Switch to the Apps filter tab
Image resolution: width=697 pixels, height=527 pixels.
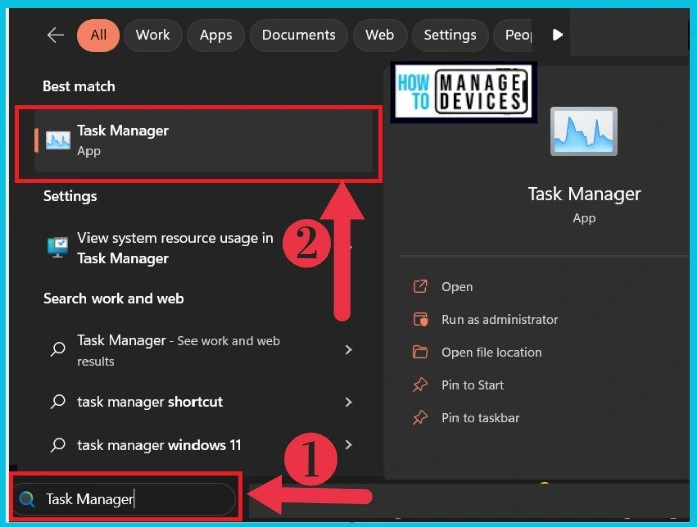click(216, 35)
